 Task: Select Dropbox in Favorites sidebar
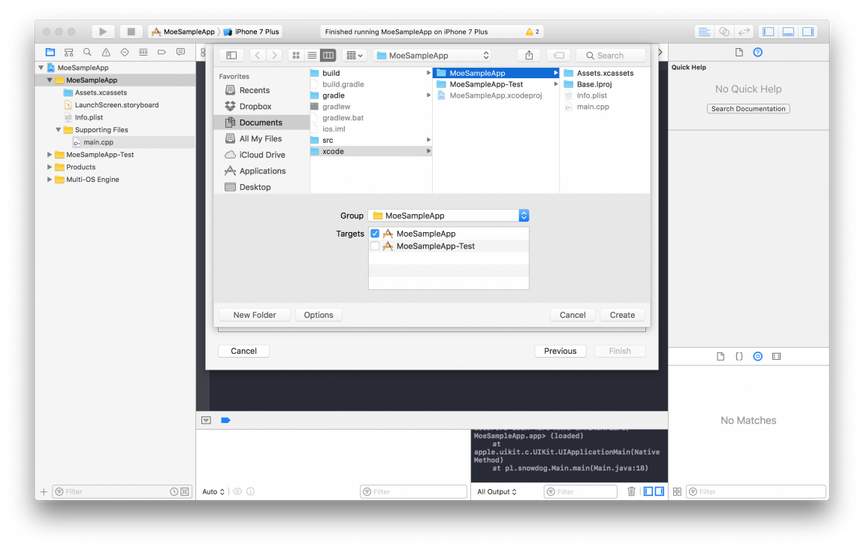(x=255, y=106)
